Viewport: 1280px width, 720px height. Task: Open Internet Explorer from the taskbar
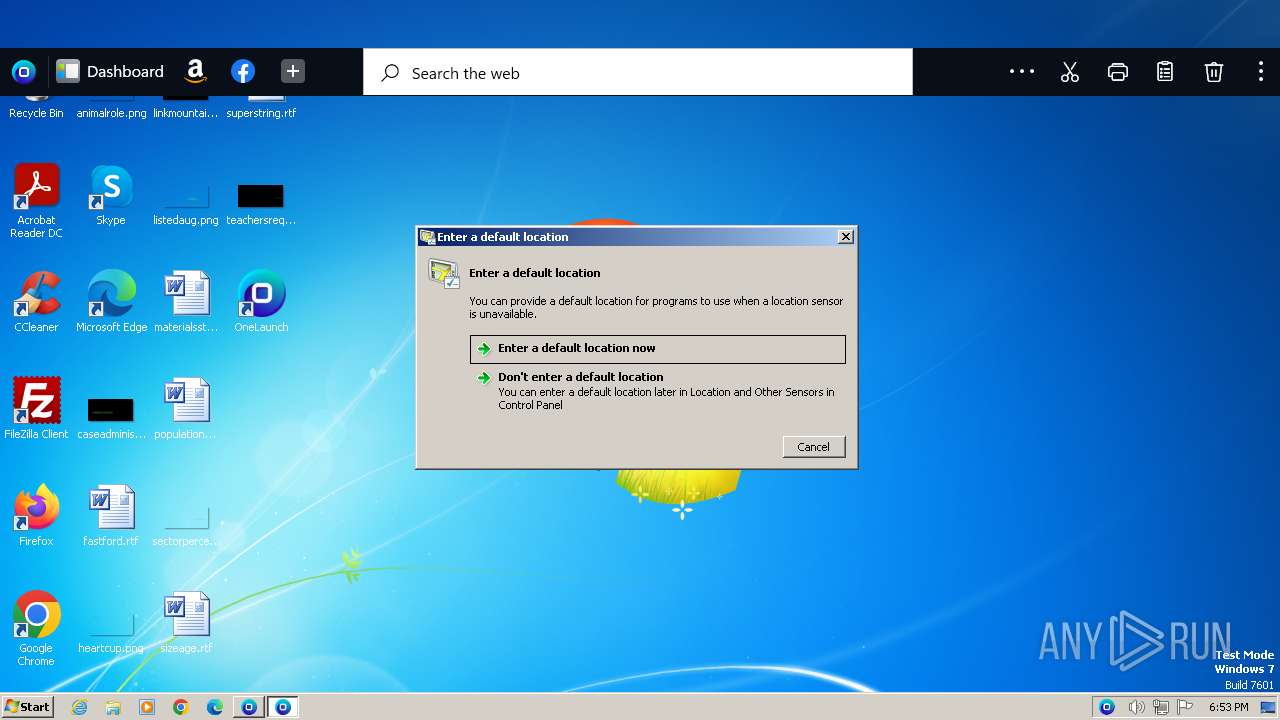point(80,707)
